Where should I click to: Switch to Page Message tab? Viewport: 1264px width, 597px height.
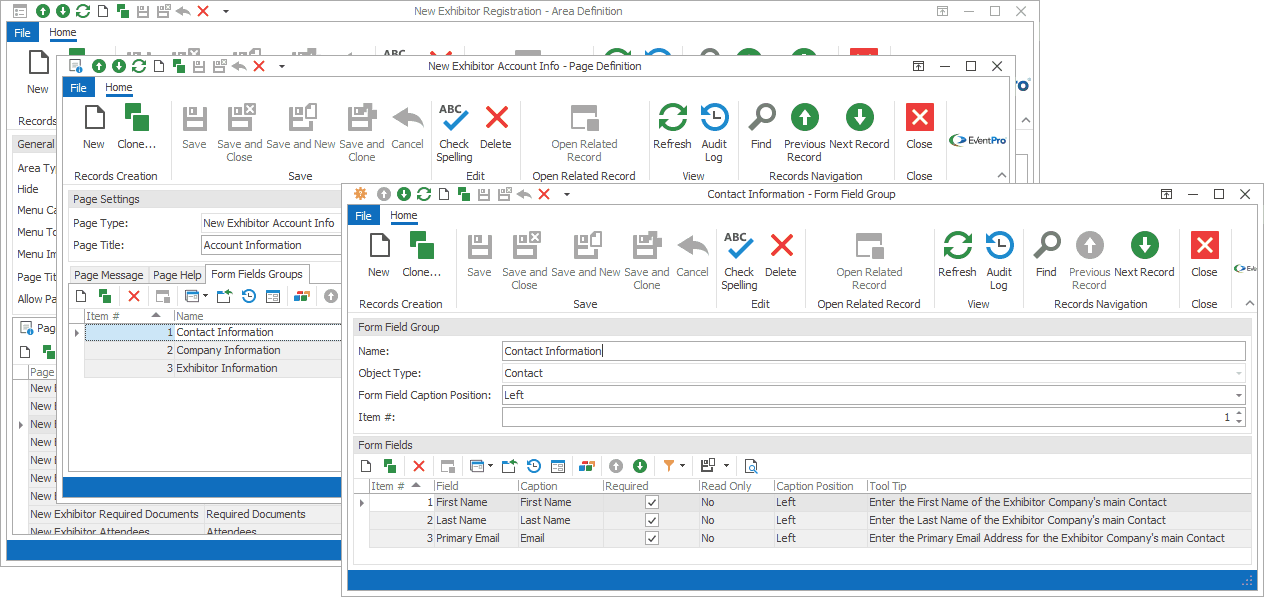tap(109, 275)
